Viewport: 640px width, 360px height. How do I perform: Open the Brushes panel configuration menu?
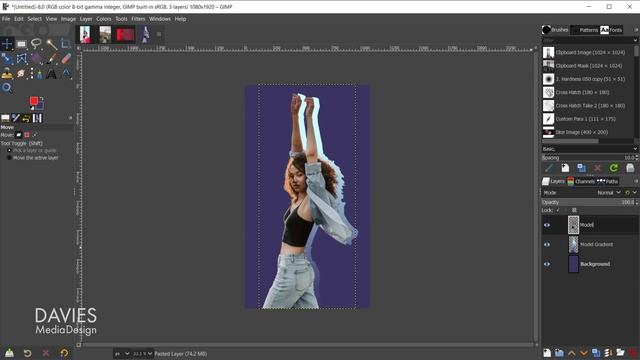point(636,30)
